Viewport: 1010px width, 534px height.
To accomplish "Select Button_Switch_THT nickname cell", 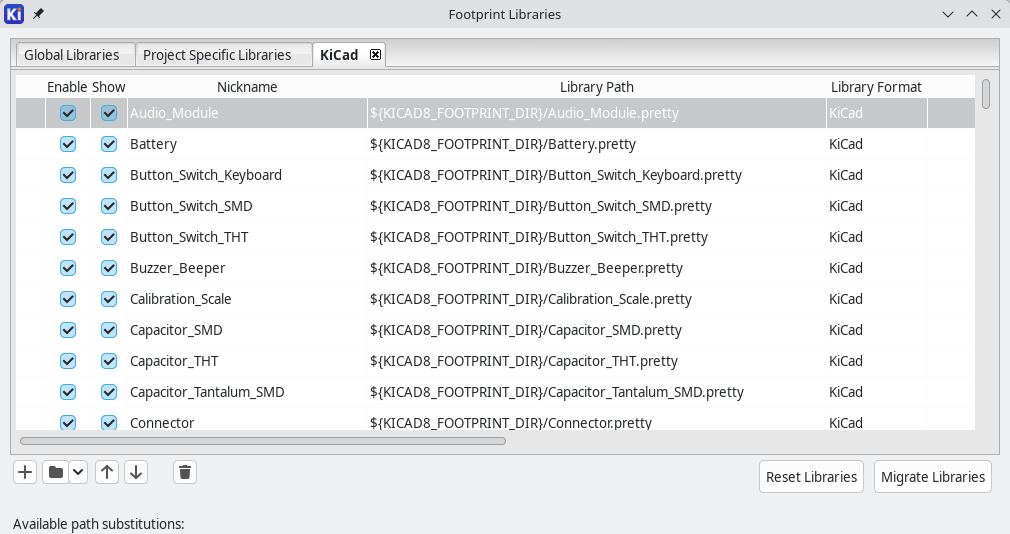I will pyautogui.click(x=247, y=236).
